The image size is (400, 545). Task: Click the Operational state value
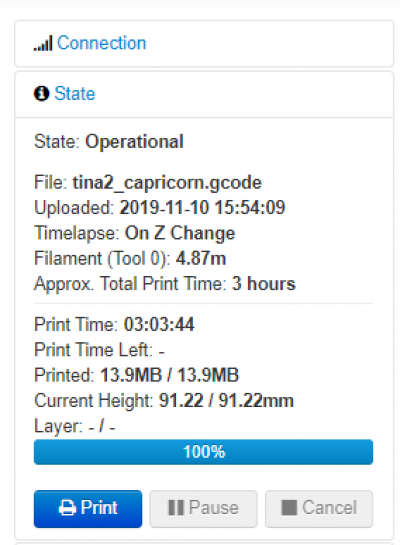[x=134, y=142]
